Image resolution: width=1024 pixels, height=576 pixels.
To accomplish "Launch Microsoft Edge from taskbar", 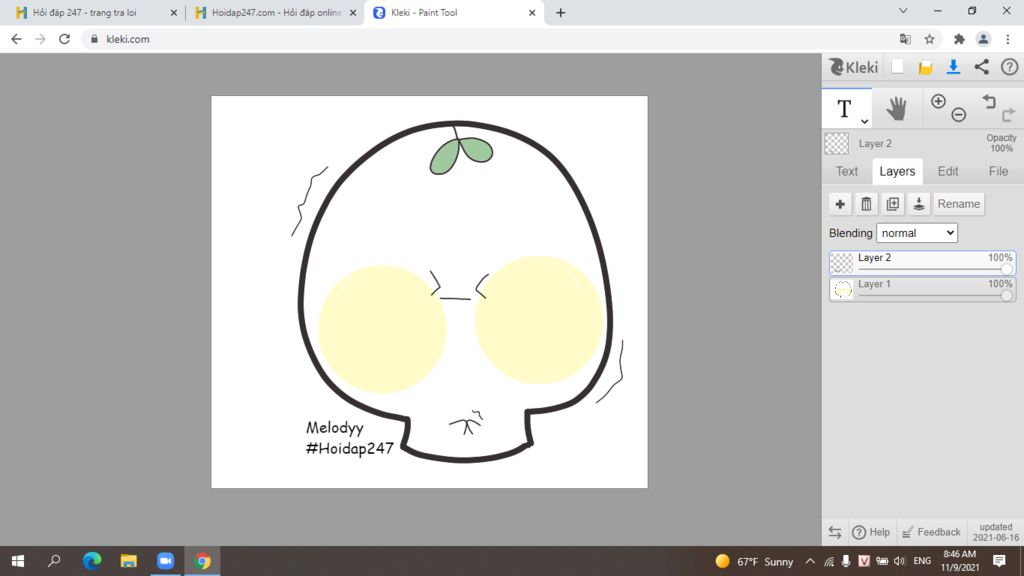I will pyautogui.click(x=92, y=561).
